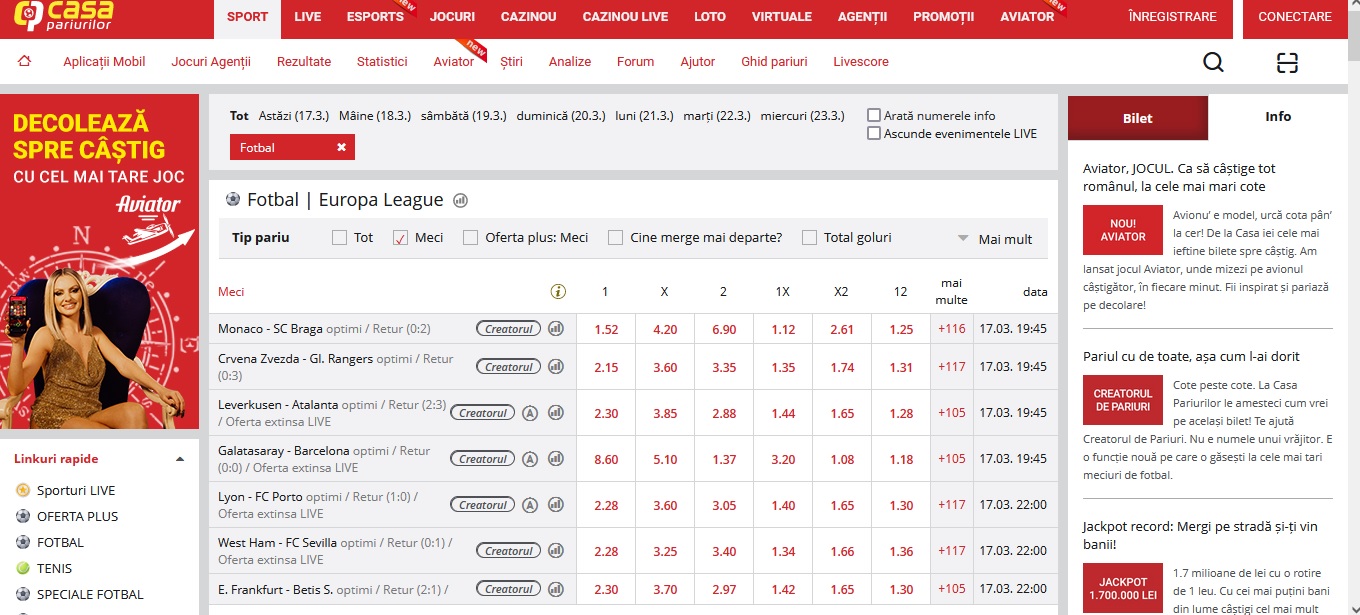This screenshot has height=615, width=1360.
Task: Open the search magnifier icon
Action: point(1213,63)
